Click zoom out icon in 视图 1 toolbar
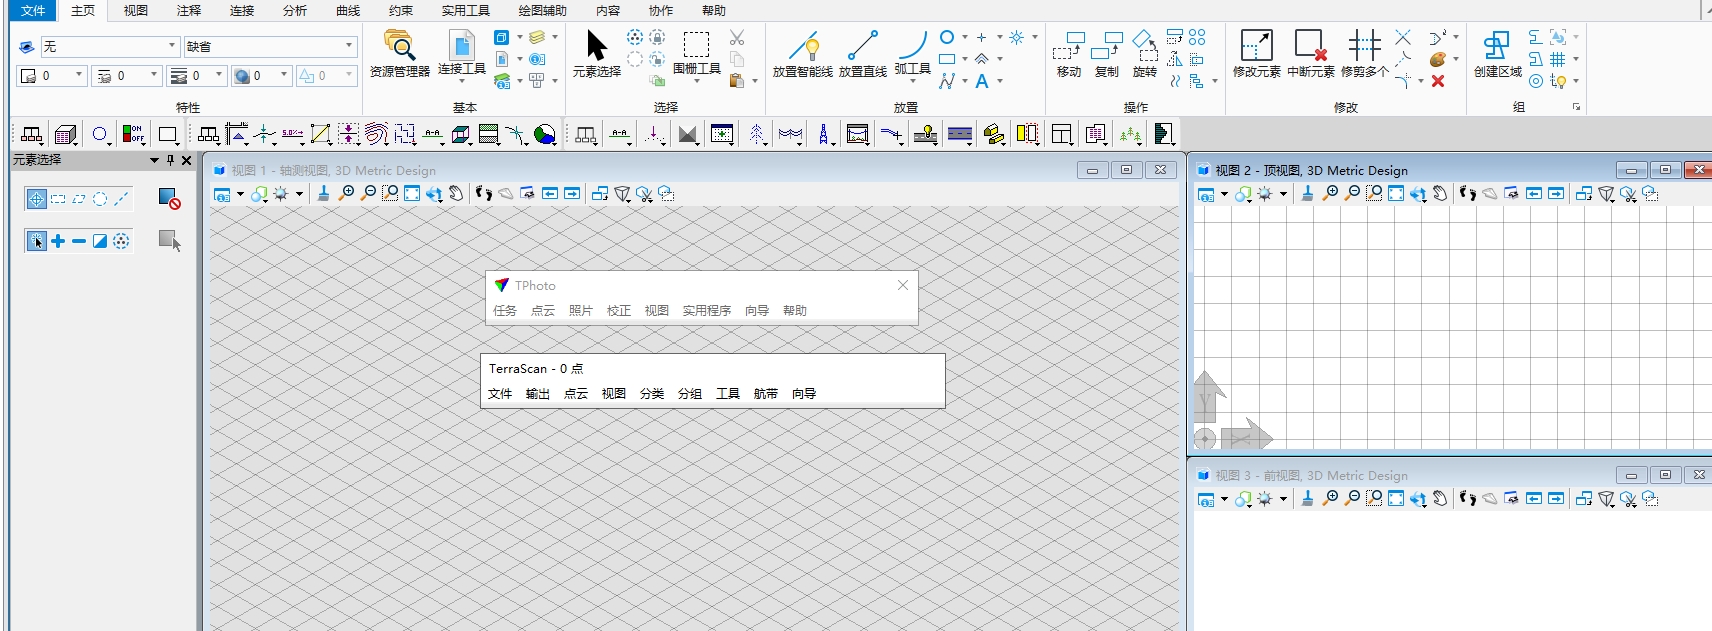 click(x=368, y=193)
